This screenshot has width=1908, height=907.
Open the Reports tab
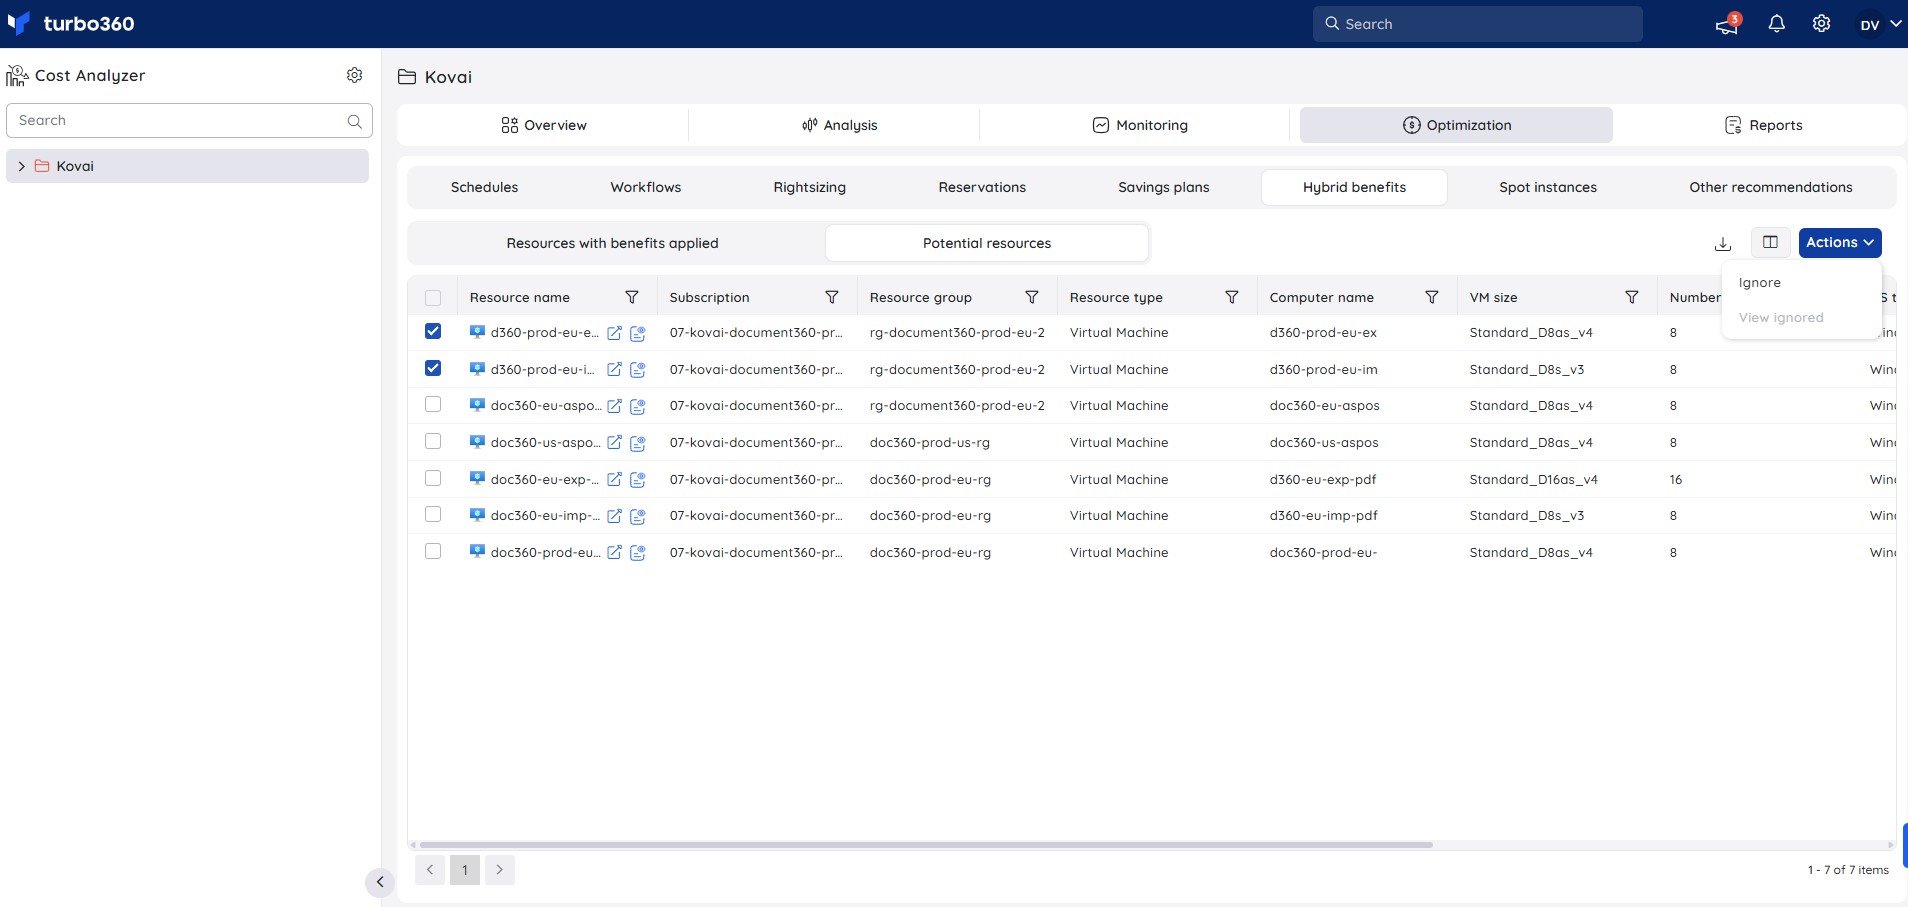click(1763, 125)
